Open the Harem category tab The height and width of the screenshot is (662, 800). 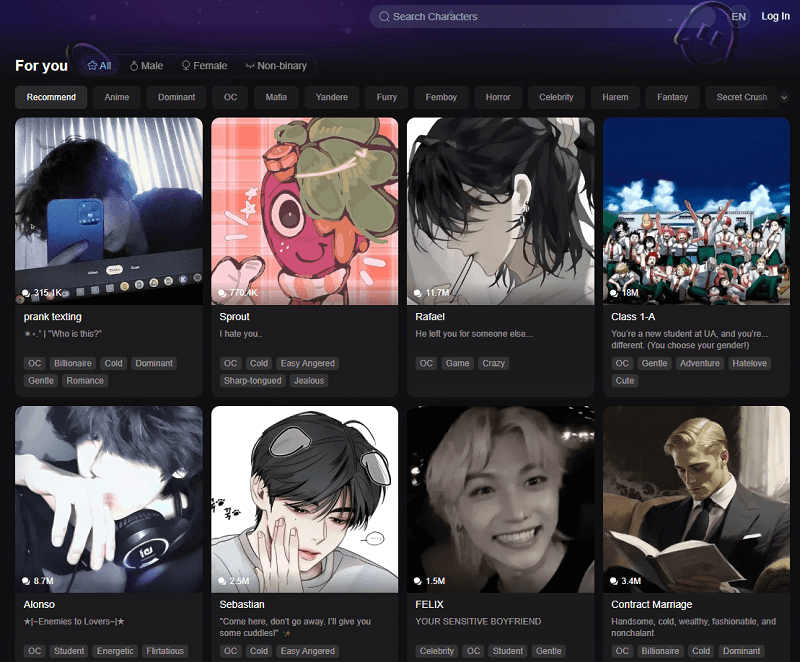pyautogui.click(x=615, y=97)
